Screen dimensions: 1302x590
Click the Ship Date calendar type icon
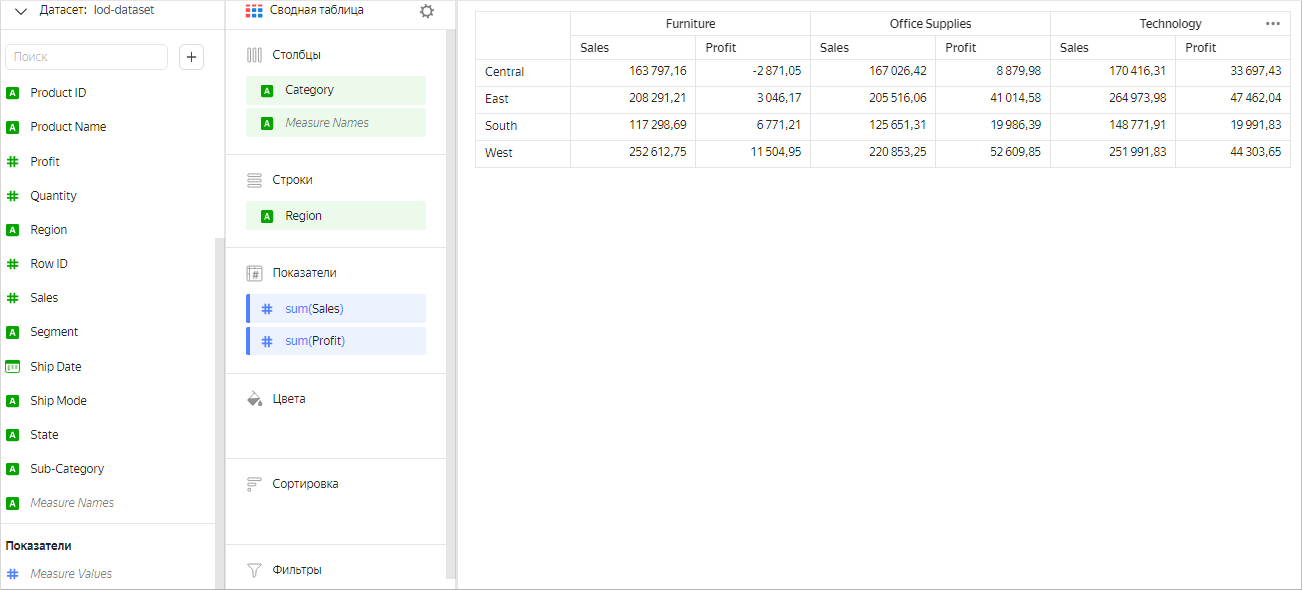coord(13,367)
